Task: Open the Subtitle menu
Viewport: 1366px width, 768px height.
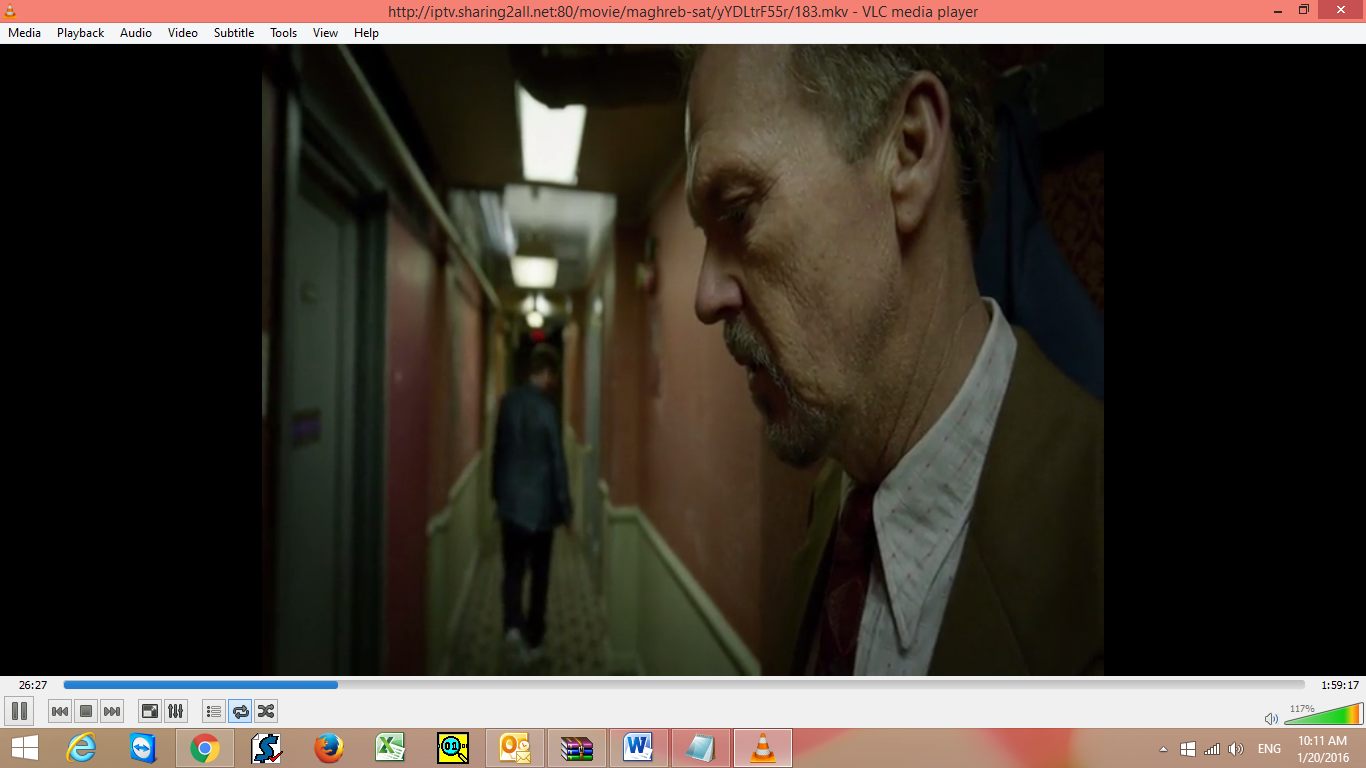Action: click(234, 33)
